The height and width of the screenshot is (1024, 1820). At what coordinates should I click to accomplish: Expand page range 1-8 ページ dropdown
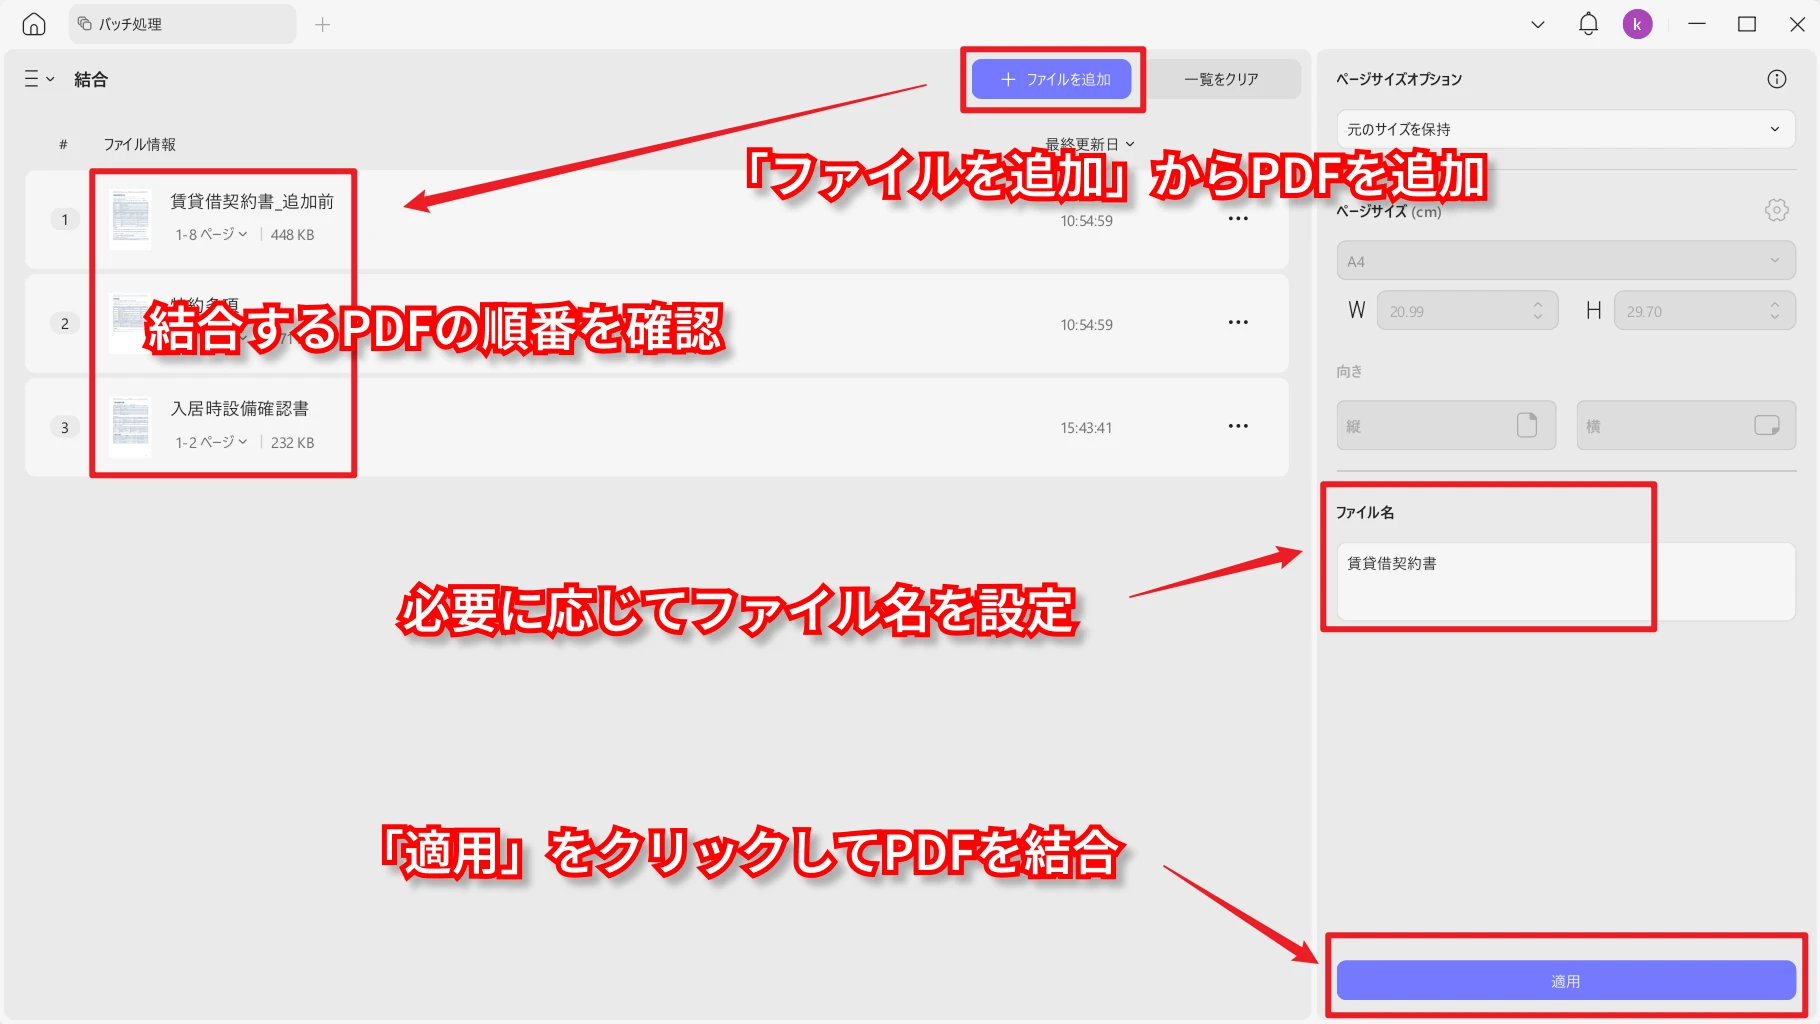pos(211,234)
